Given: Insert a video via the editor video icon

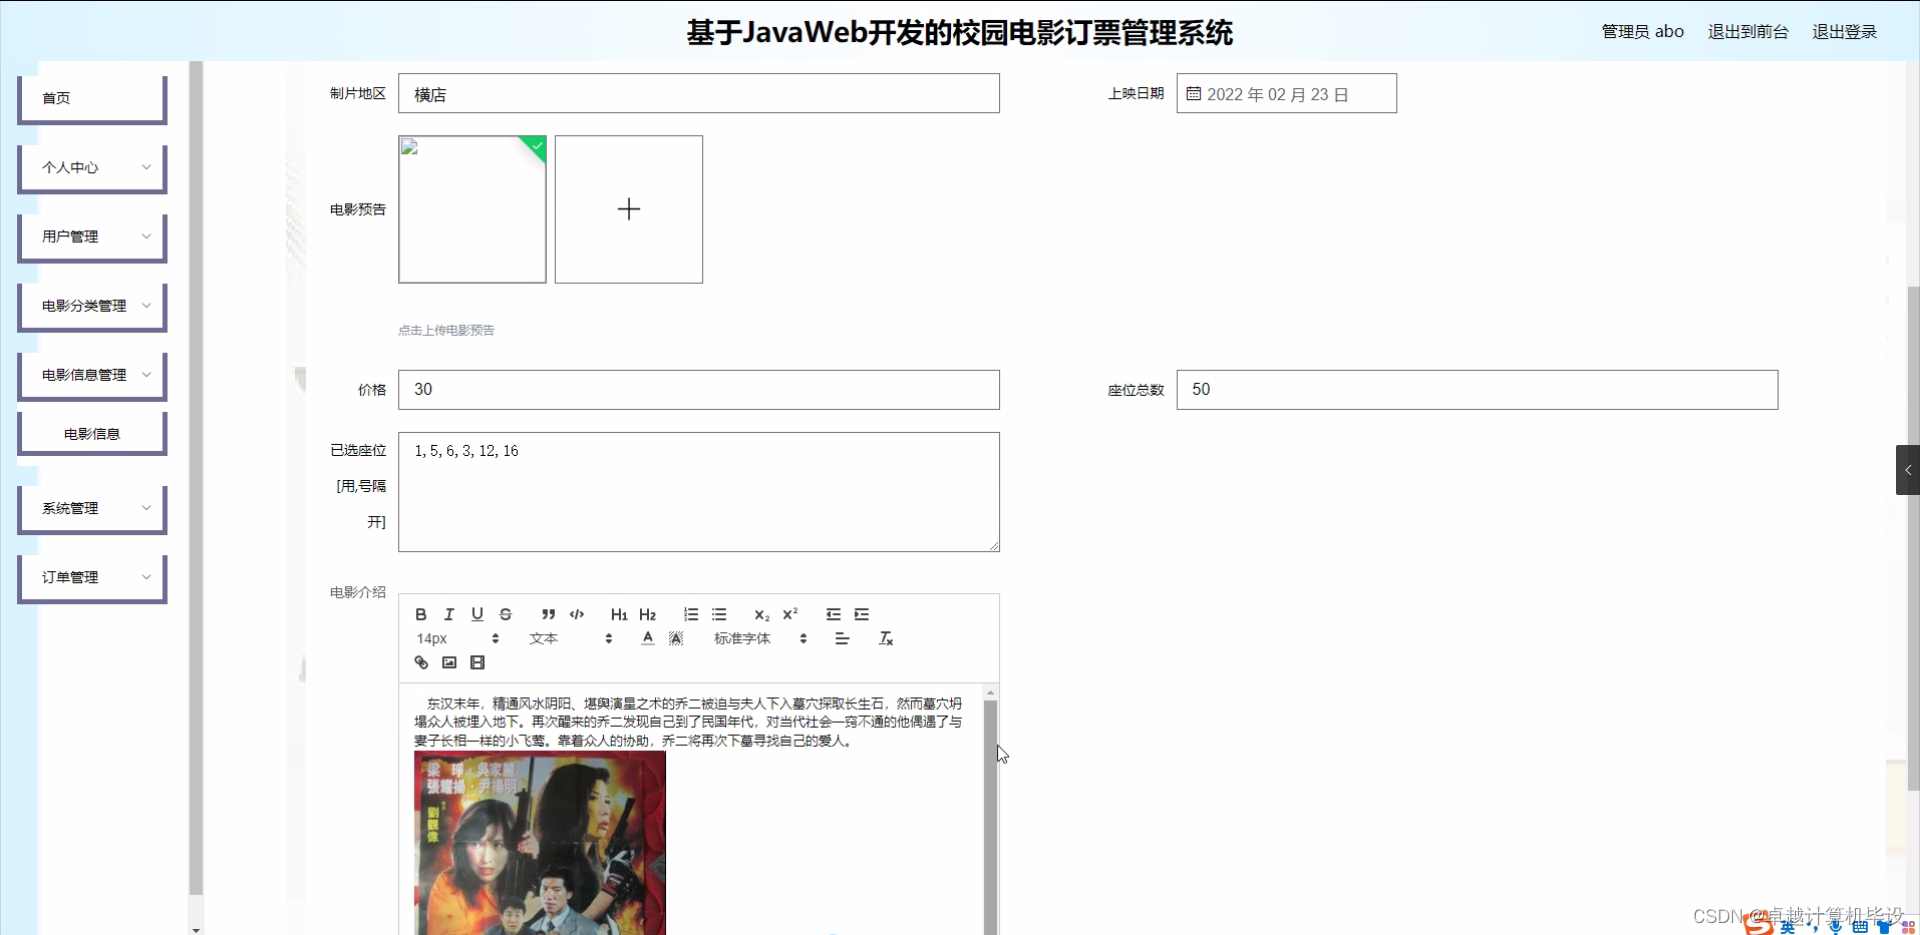Looking at the screenshot, I should pos(477,662).
